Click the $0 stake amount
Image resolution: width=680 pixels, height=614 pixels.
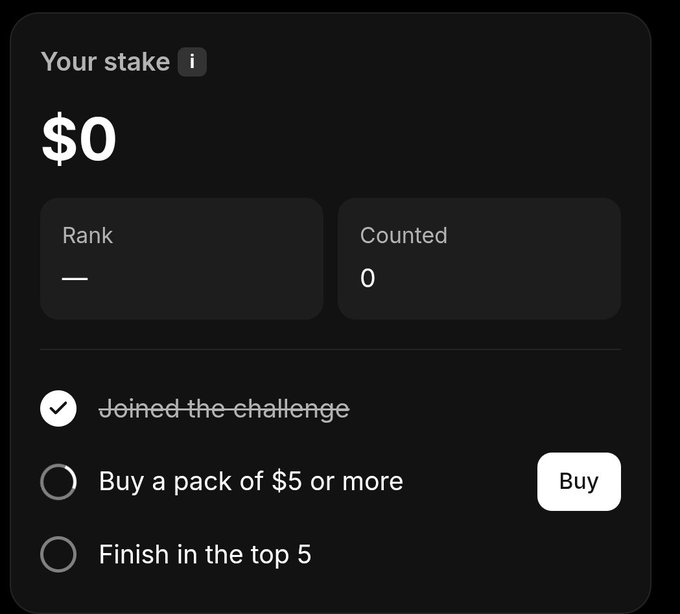(x=79, y=138)
